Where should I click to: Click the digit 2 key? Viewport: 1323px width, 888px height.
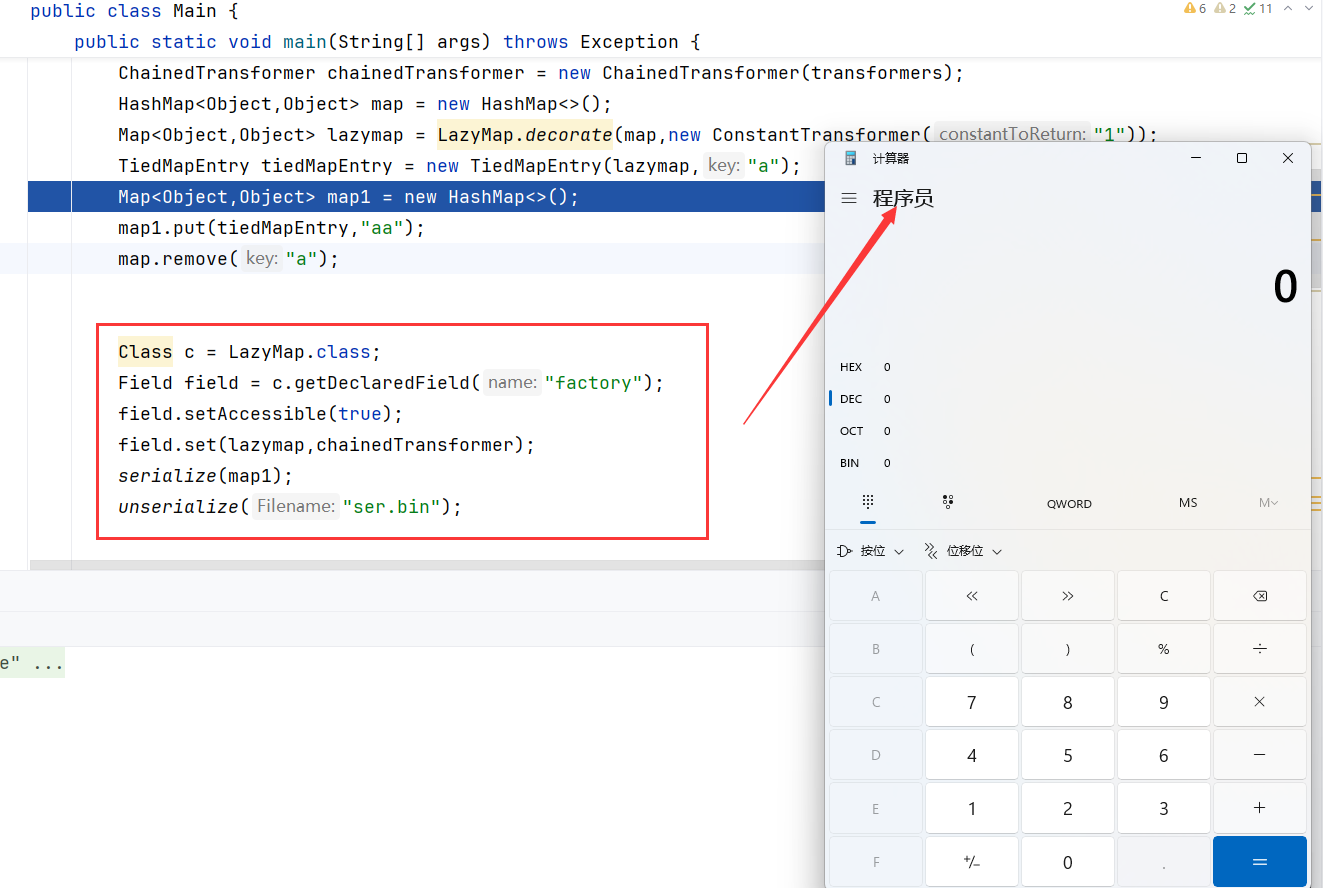point(1068,808)
